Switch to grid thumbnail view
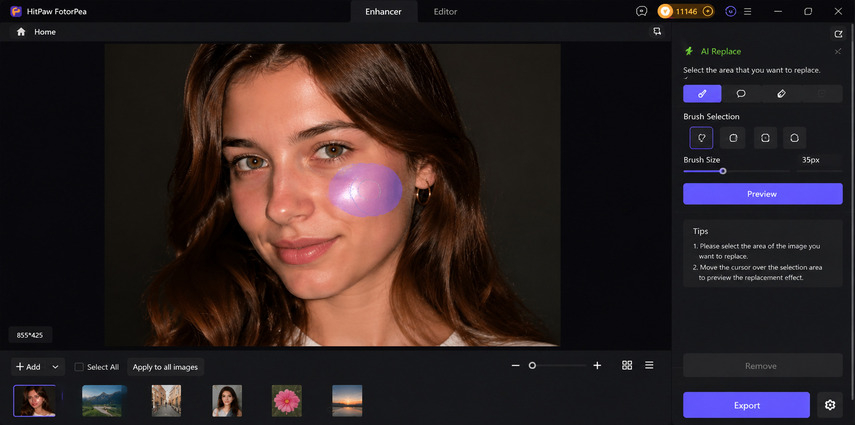Viewport: 855px width, 425px height. 627,365
